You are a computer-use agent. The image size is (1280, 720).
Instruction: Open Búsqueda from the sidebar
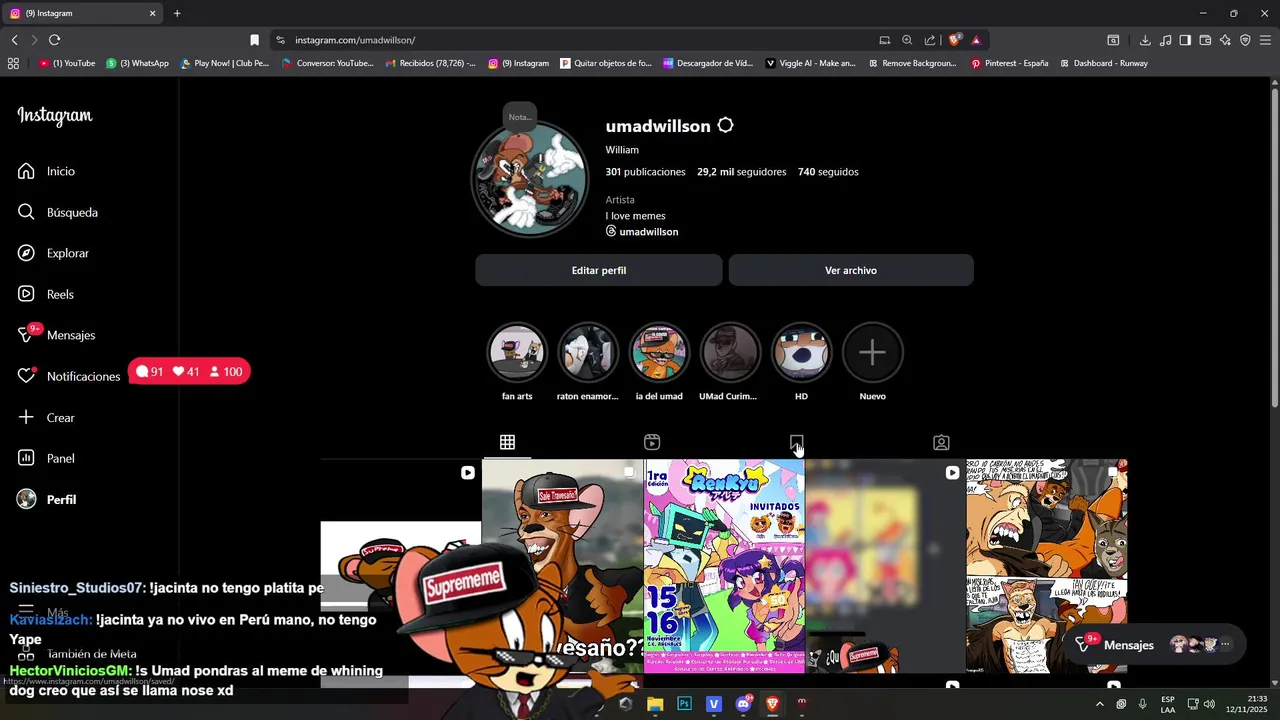tap(58, 212)
